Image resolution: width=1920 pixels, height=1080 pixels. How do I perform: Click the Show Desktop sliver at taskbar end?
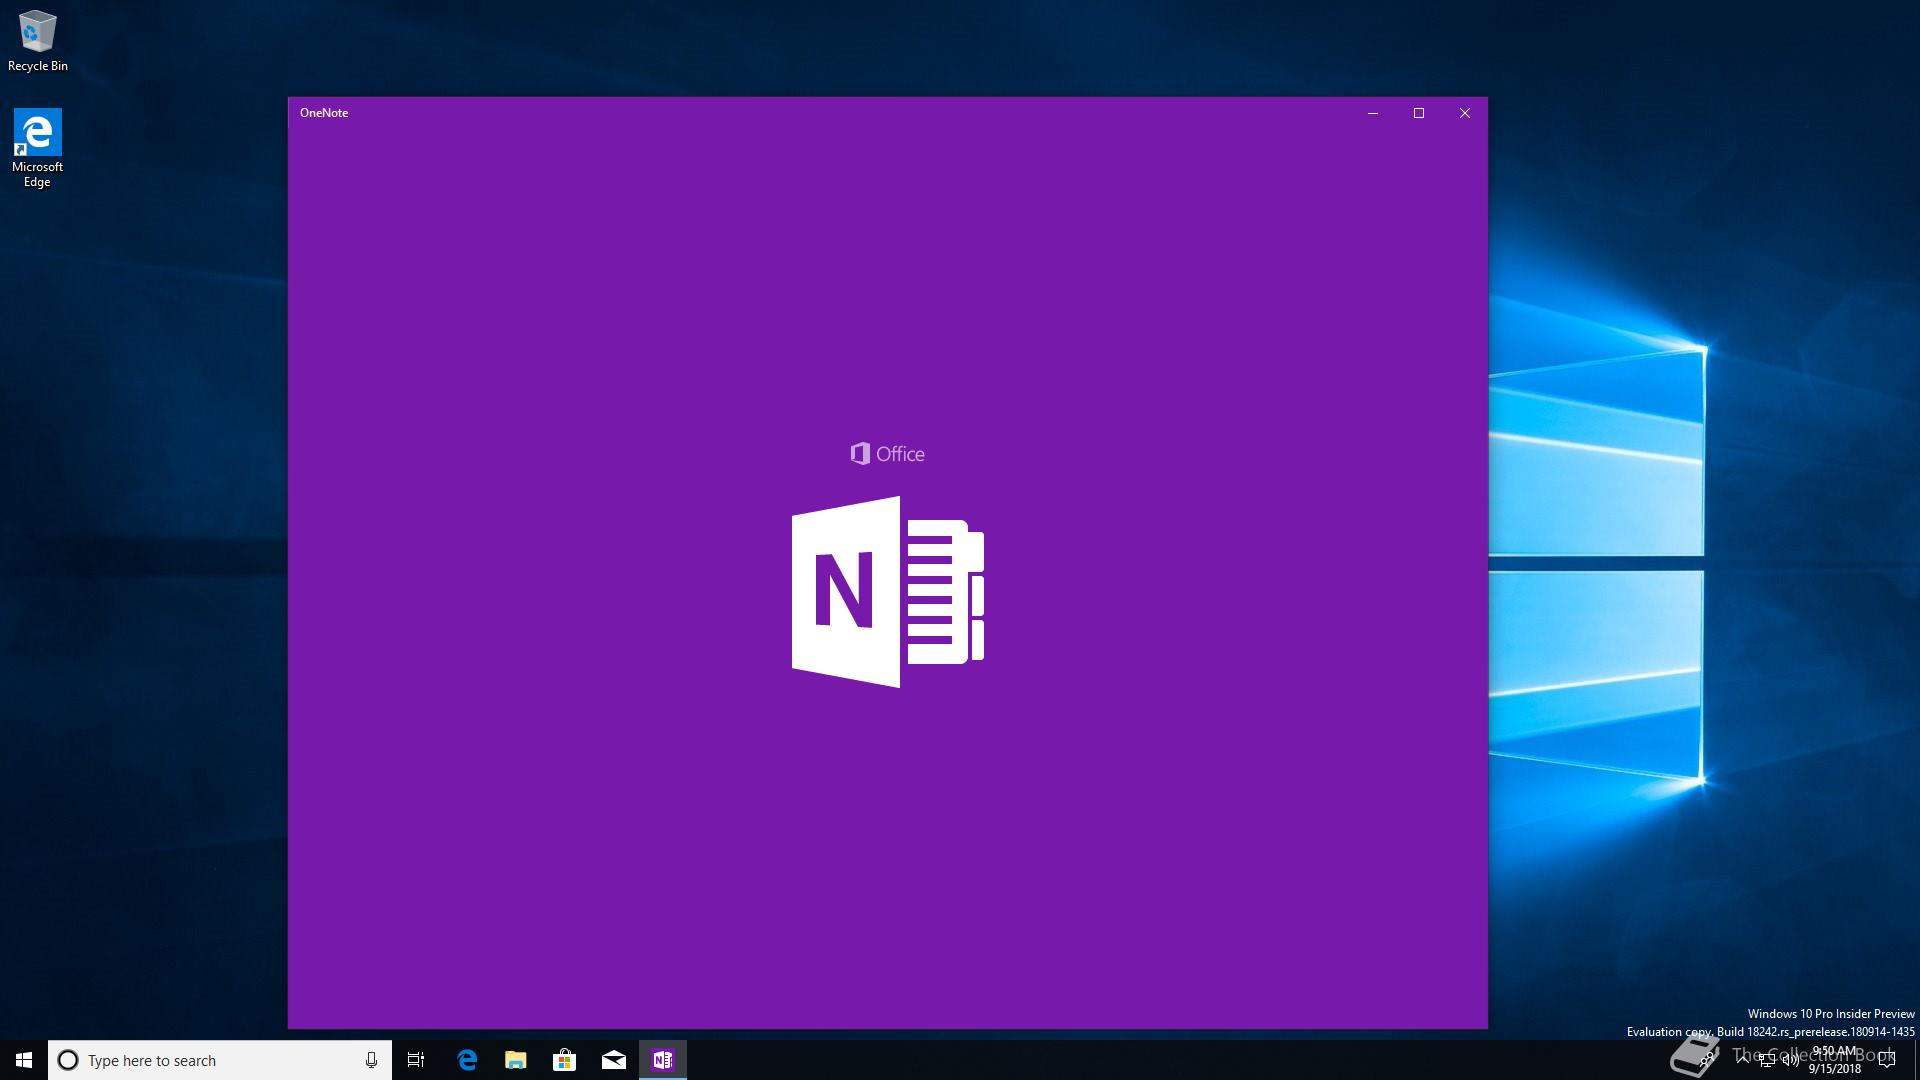1917,1060
